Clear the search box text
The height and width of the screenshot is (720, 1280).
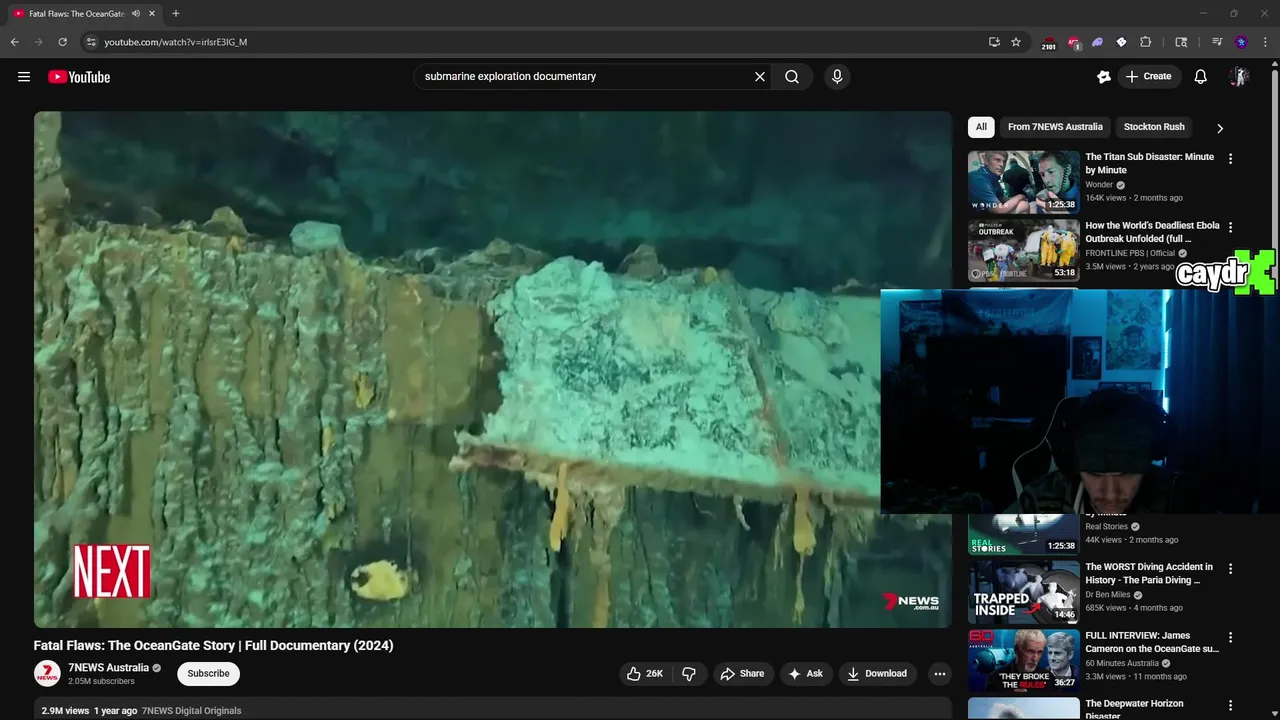[760, 76]
